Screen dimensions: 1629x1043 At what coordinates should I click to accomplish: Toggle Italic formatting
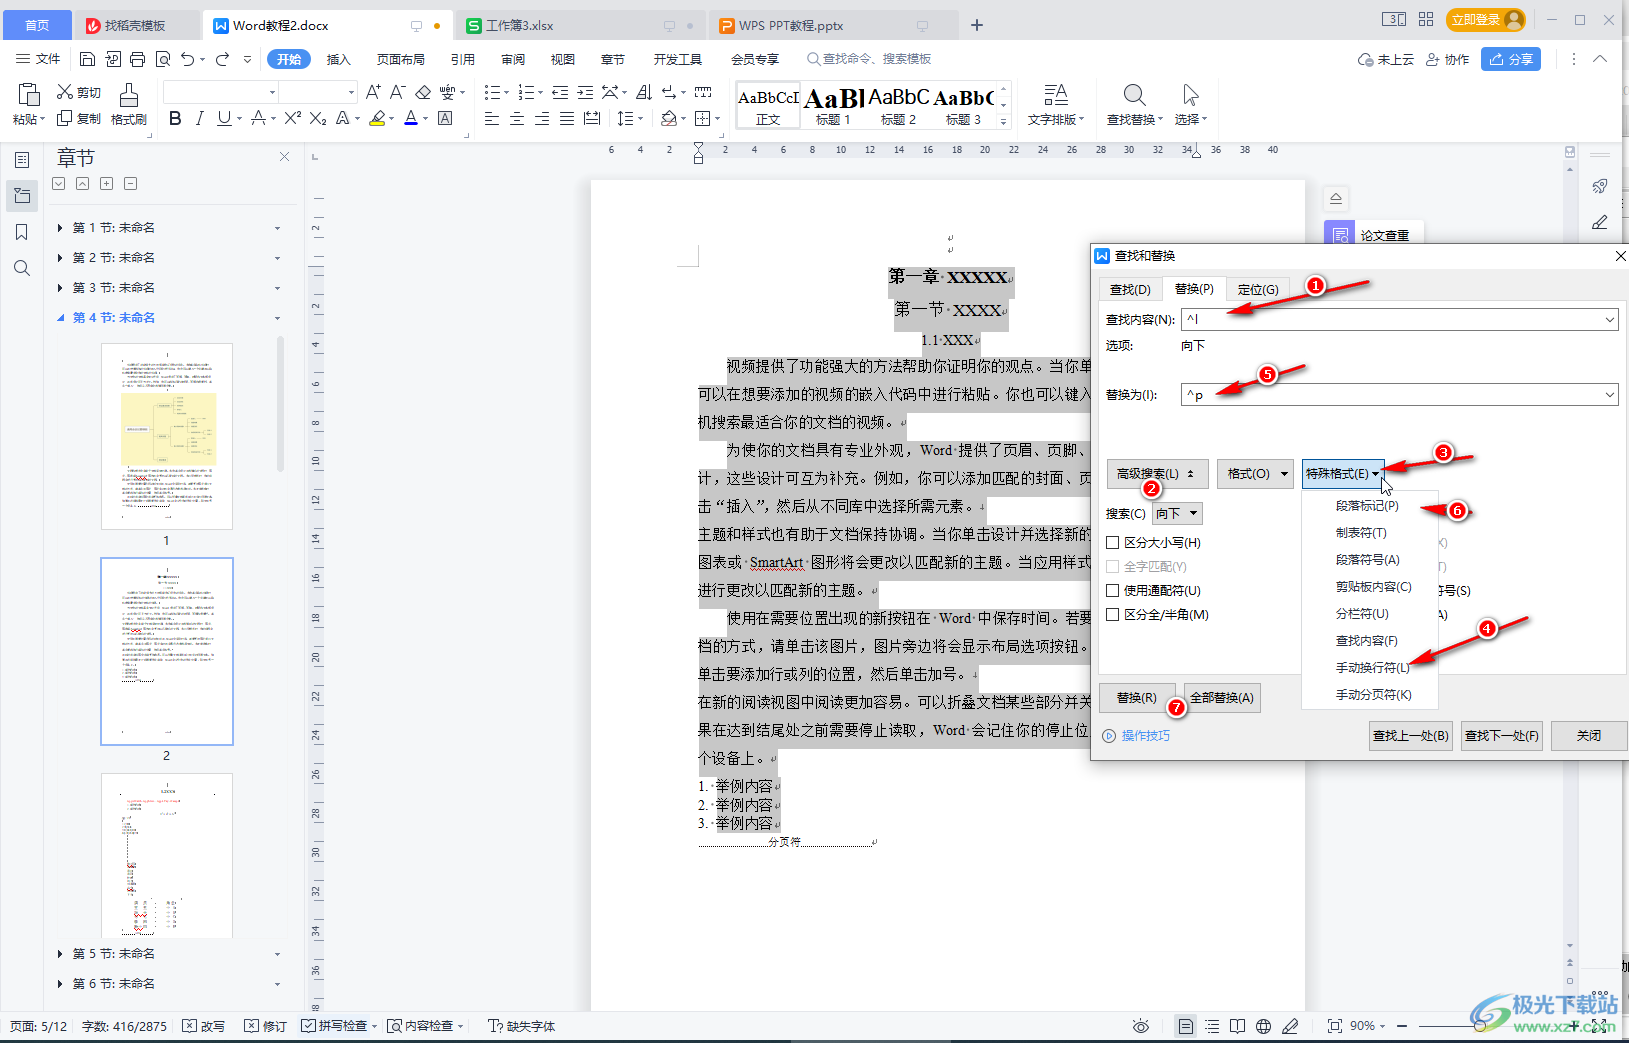click(x=199, y=118)
